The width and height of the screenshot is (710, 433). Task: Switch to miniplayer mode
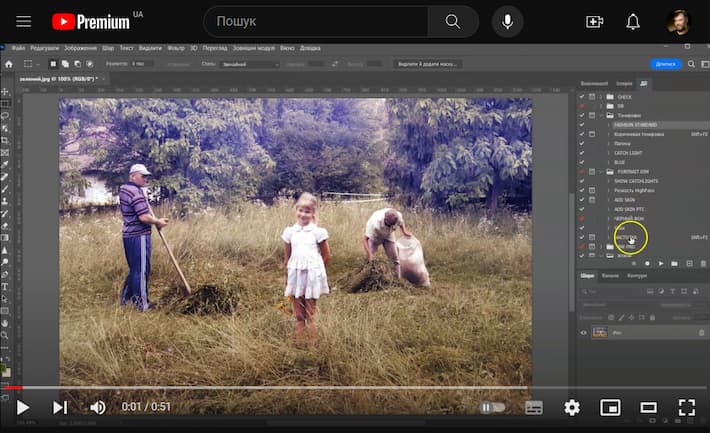(610, 407)
